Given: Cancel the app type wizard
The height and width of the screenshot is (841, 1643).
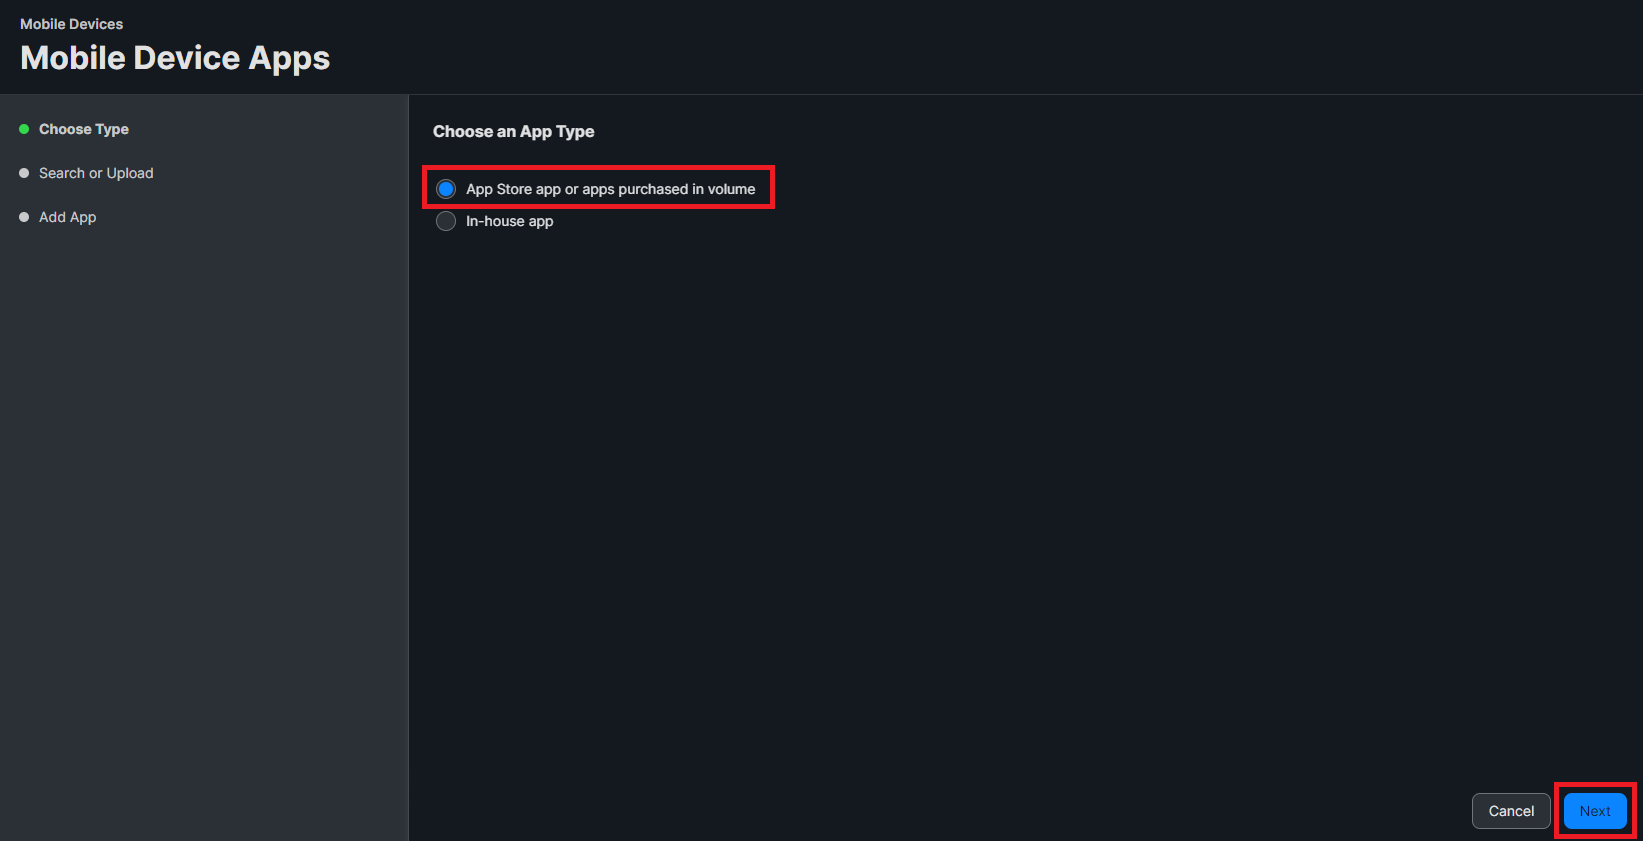Looking at the screenshot, I should (1510, 811).
